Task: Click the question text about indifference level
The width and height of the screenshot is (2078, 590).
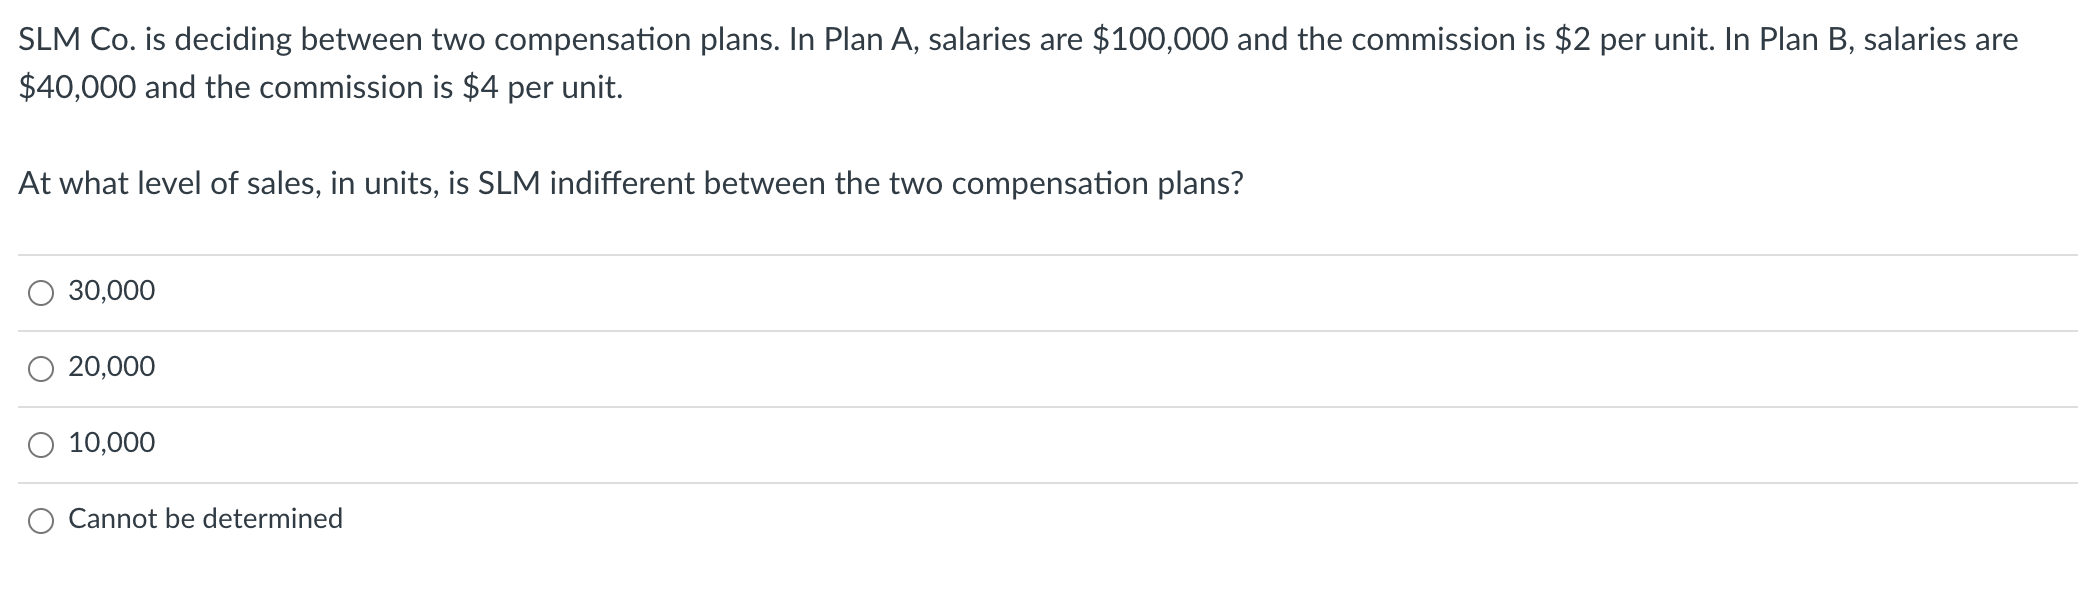Action: pyautogui.click(x=632, y=183)
